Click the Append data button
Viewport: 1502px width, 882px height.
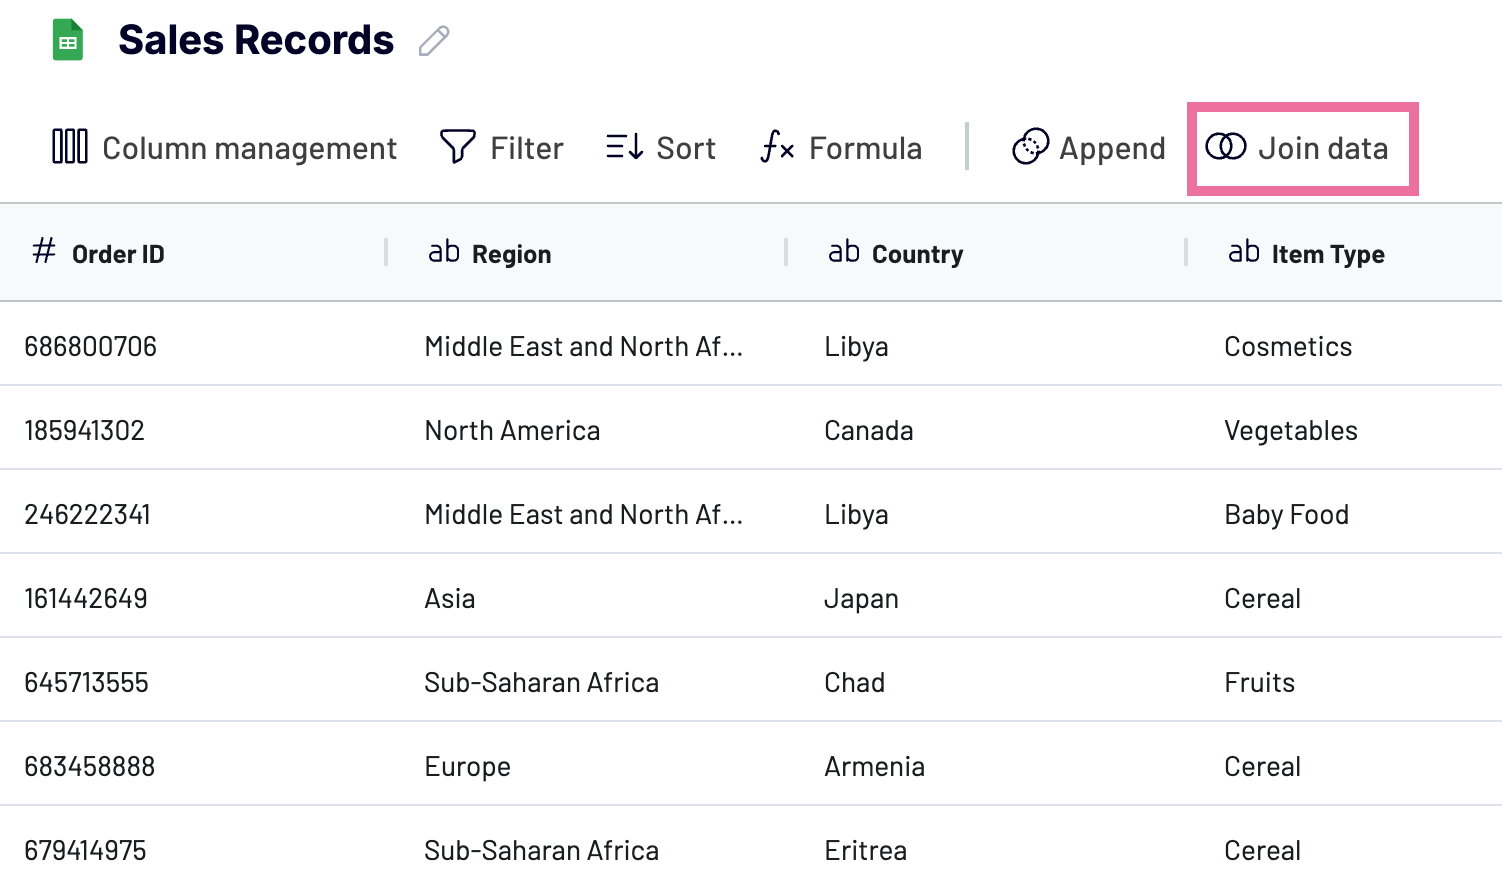[x=1088, y=147]
